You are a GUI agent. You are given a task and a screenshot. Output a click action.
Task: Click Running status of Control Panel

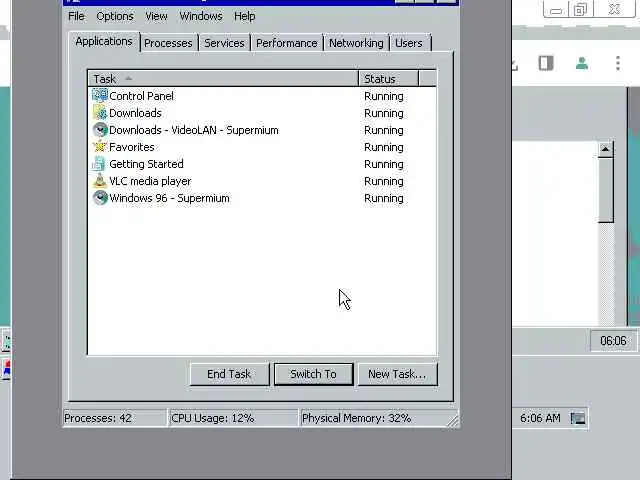[384, 96]
